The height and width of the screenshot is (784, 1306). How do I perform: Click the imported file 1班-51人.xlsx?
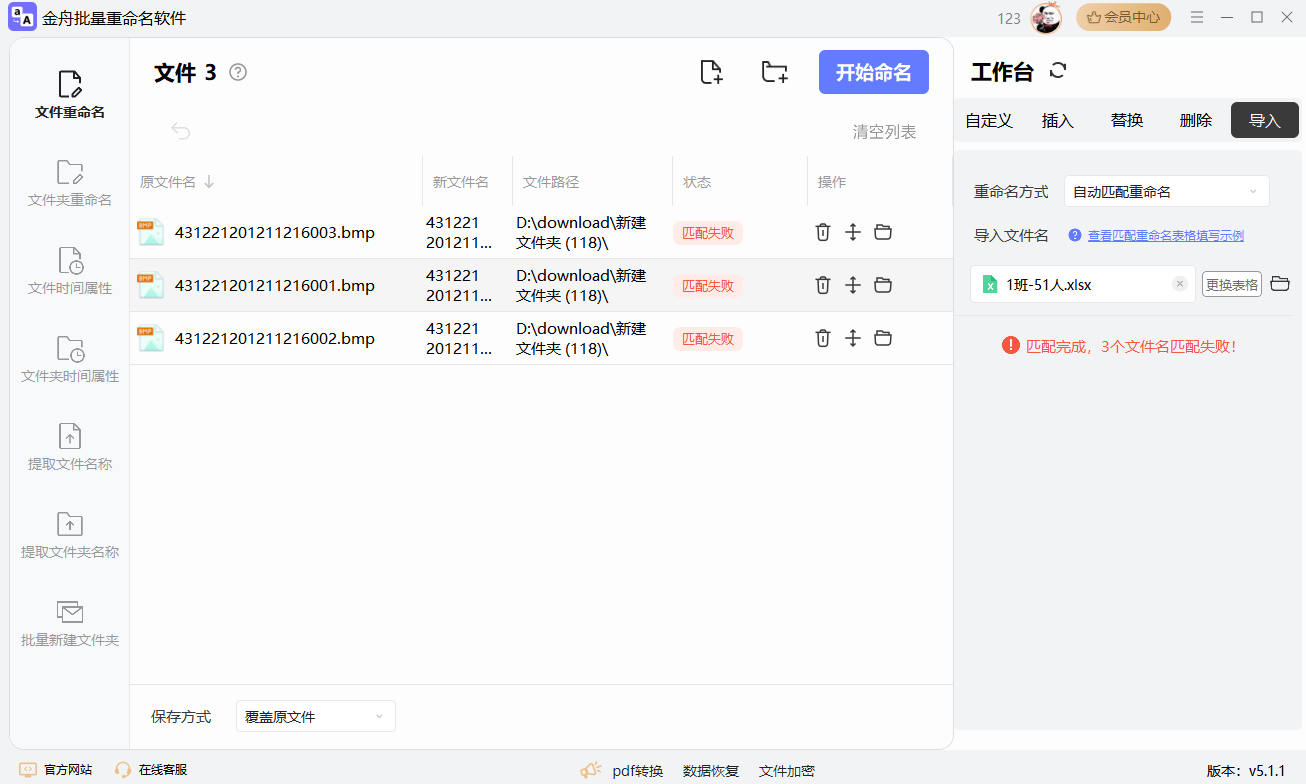pos(1083,284)
